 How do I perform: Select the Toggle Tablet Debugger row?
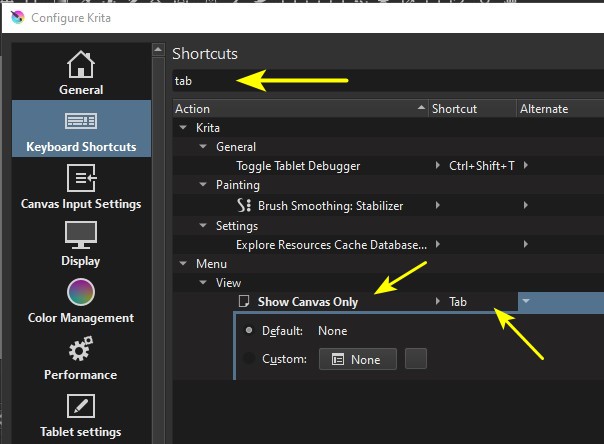click(x=388, y=166)
